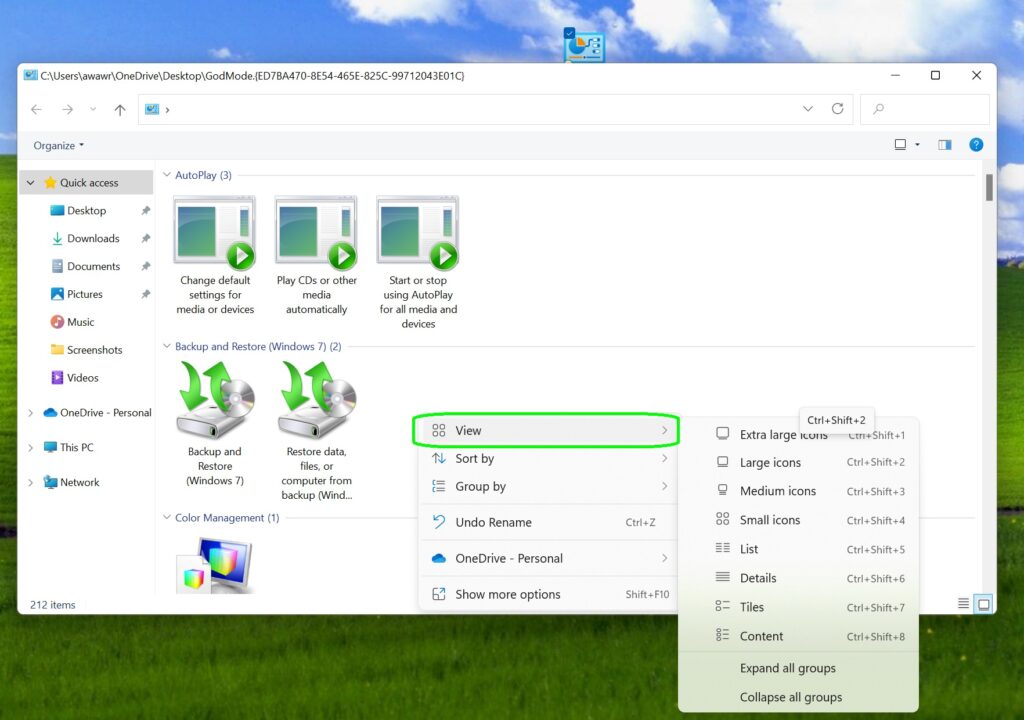Viewport: 1024px width, 720px height.
Task: Open Pictures in the navigation pane
Action: click(x=84, y=294)
